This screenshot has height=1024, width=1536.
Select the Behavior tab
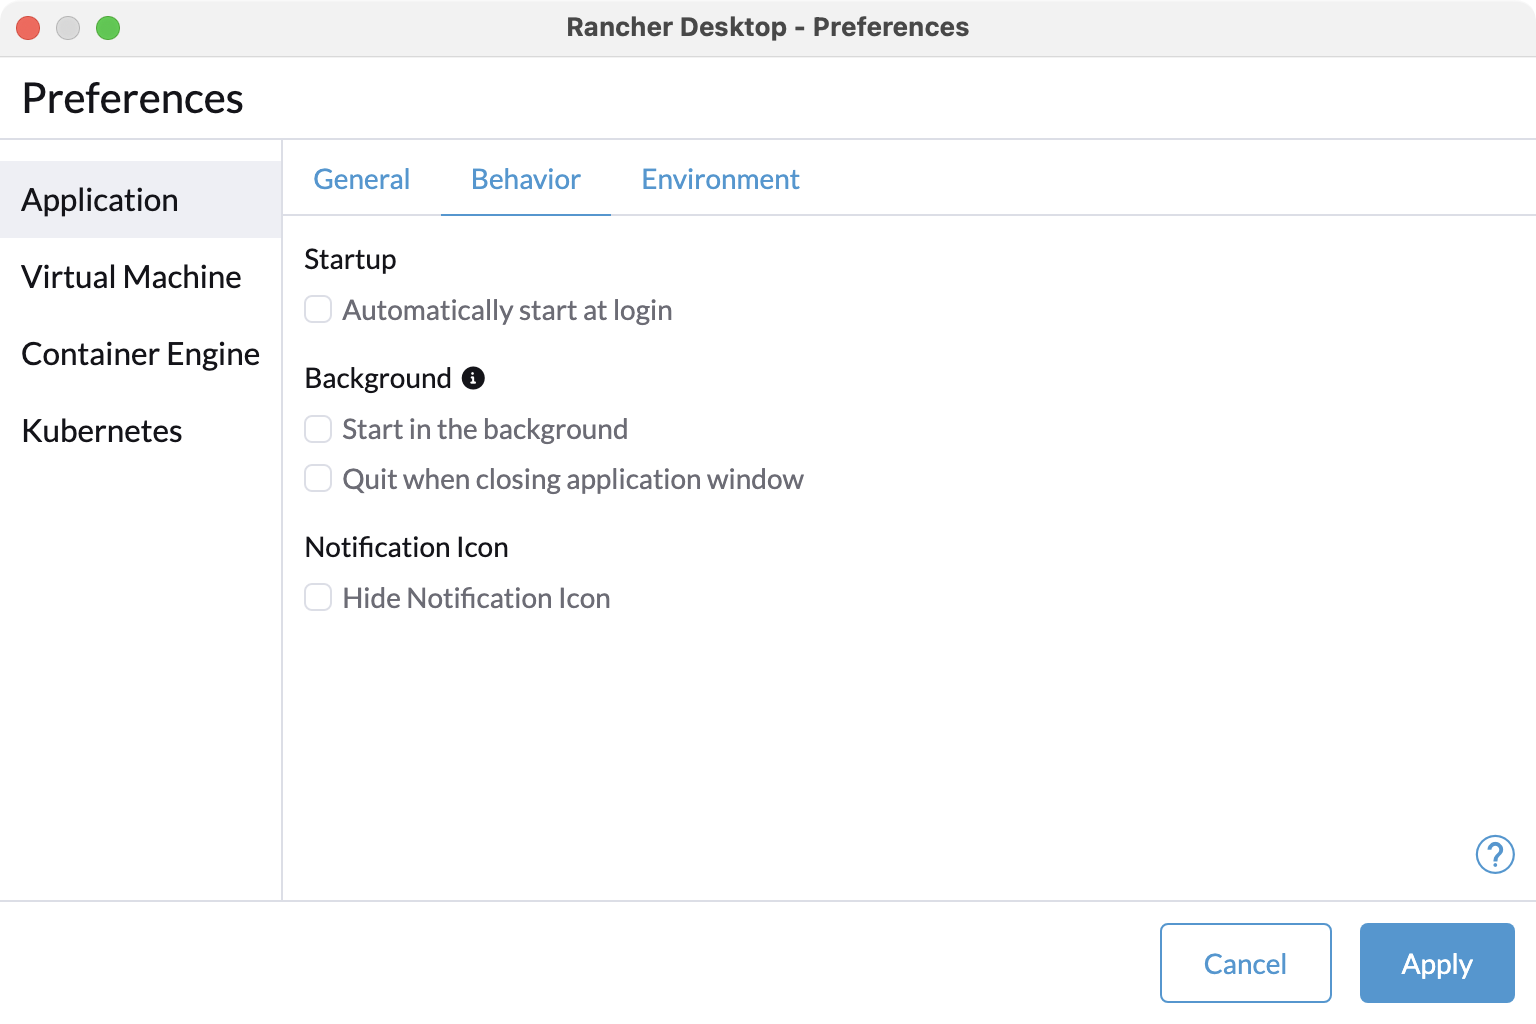(525, 179)
